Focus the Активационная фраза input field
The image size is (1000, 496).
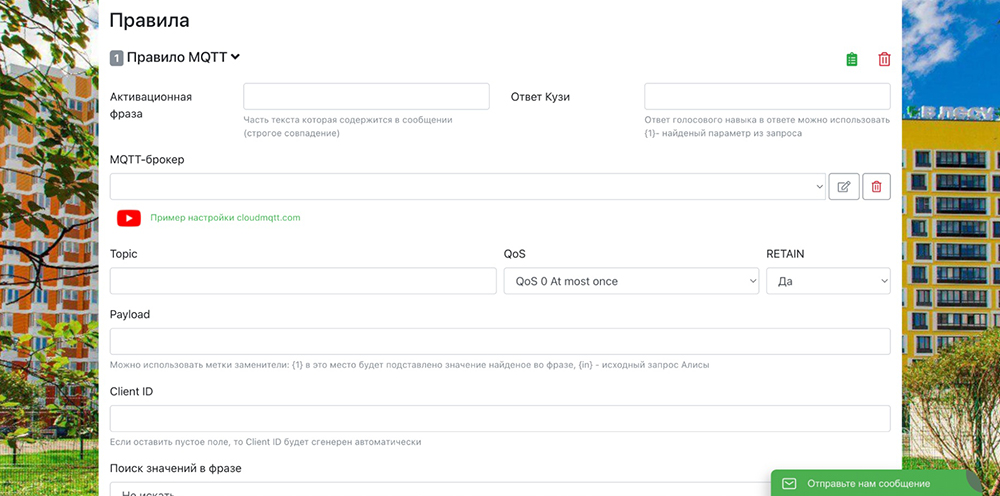click(x=366, y=96)
